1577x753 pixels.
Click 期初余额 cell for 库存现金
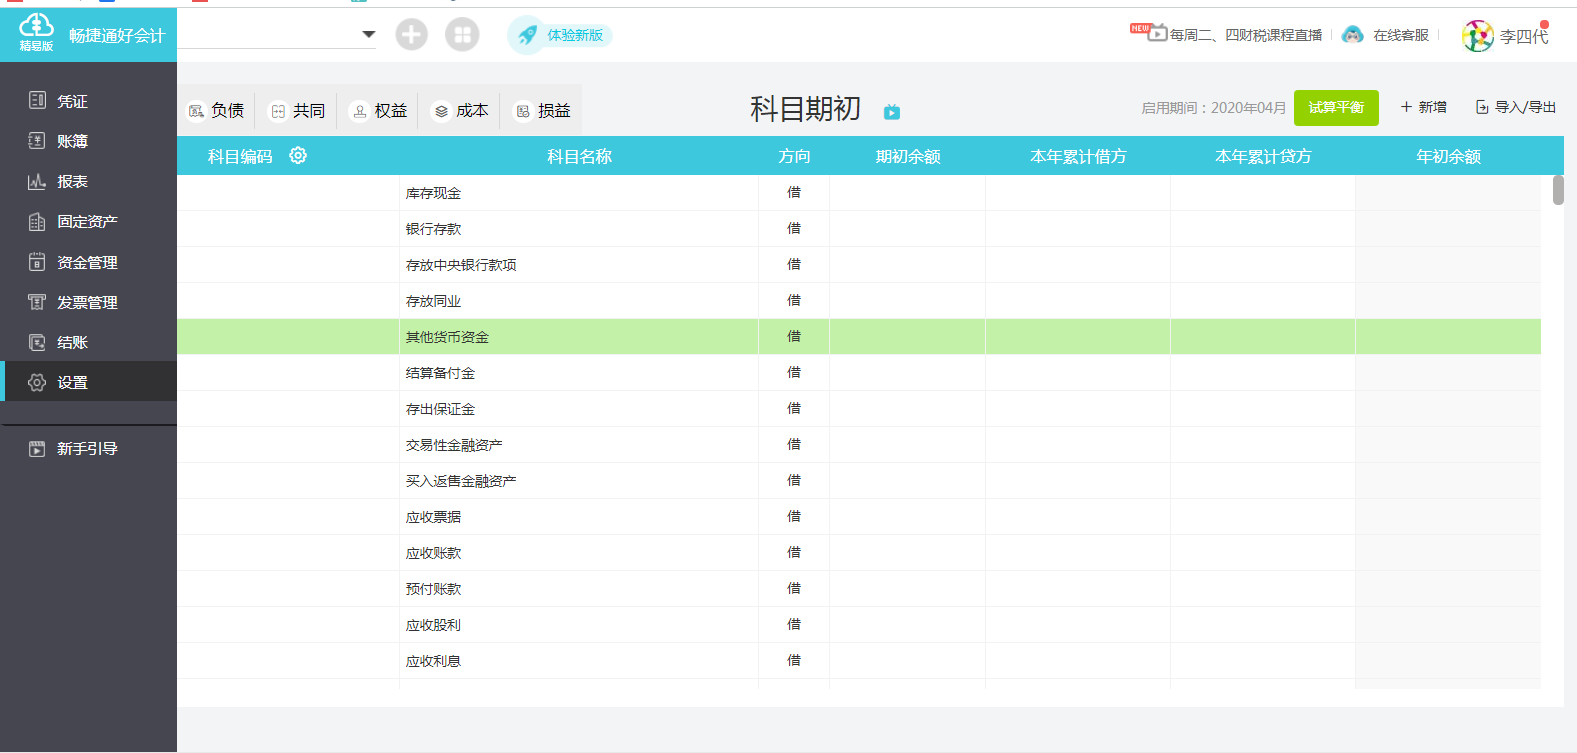(907, 193)
